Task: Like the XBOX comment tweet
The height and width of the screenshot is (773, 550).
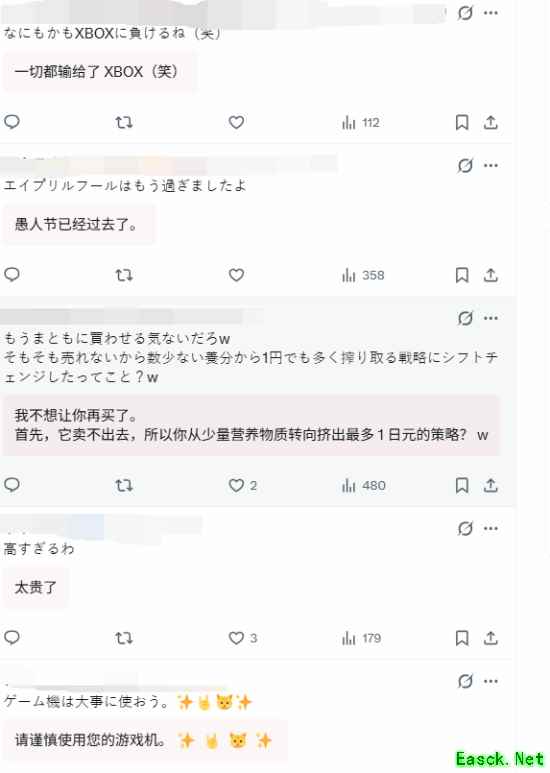Action: pos(236,122)
